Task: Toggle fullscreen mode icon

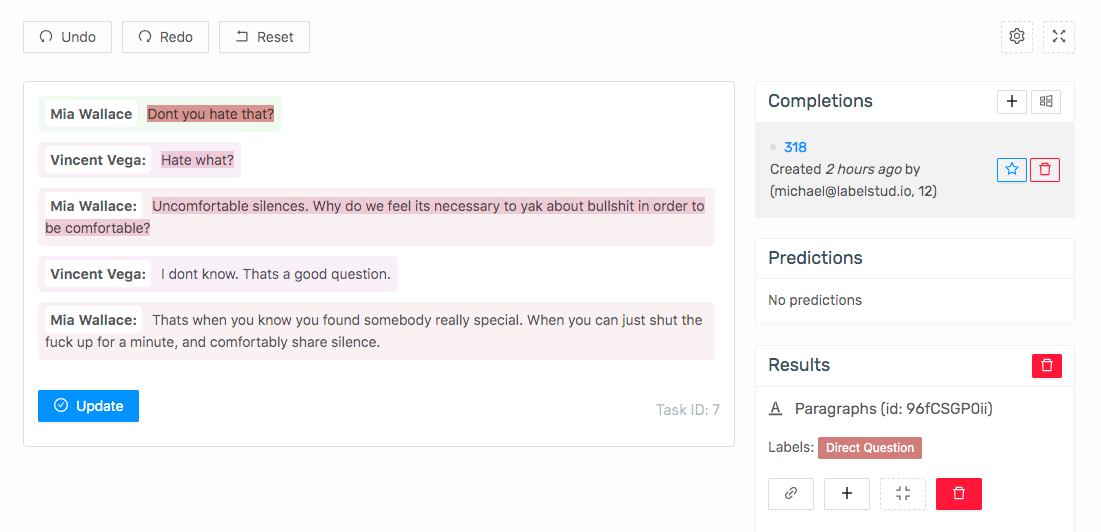Action: [x=1059, y=37]
